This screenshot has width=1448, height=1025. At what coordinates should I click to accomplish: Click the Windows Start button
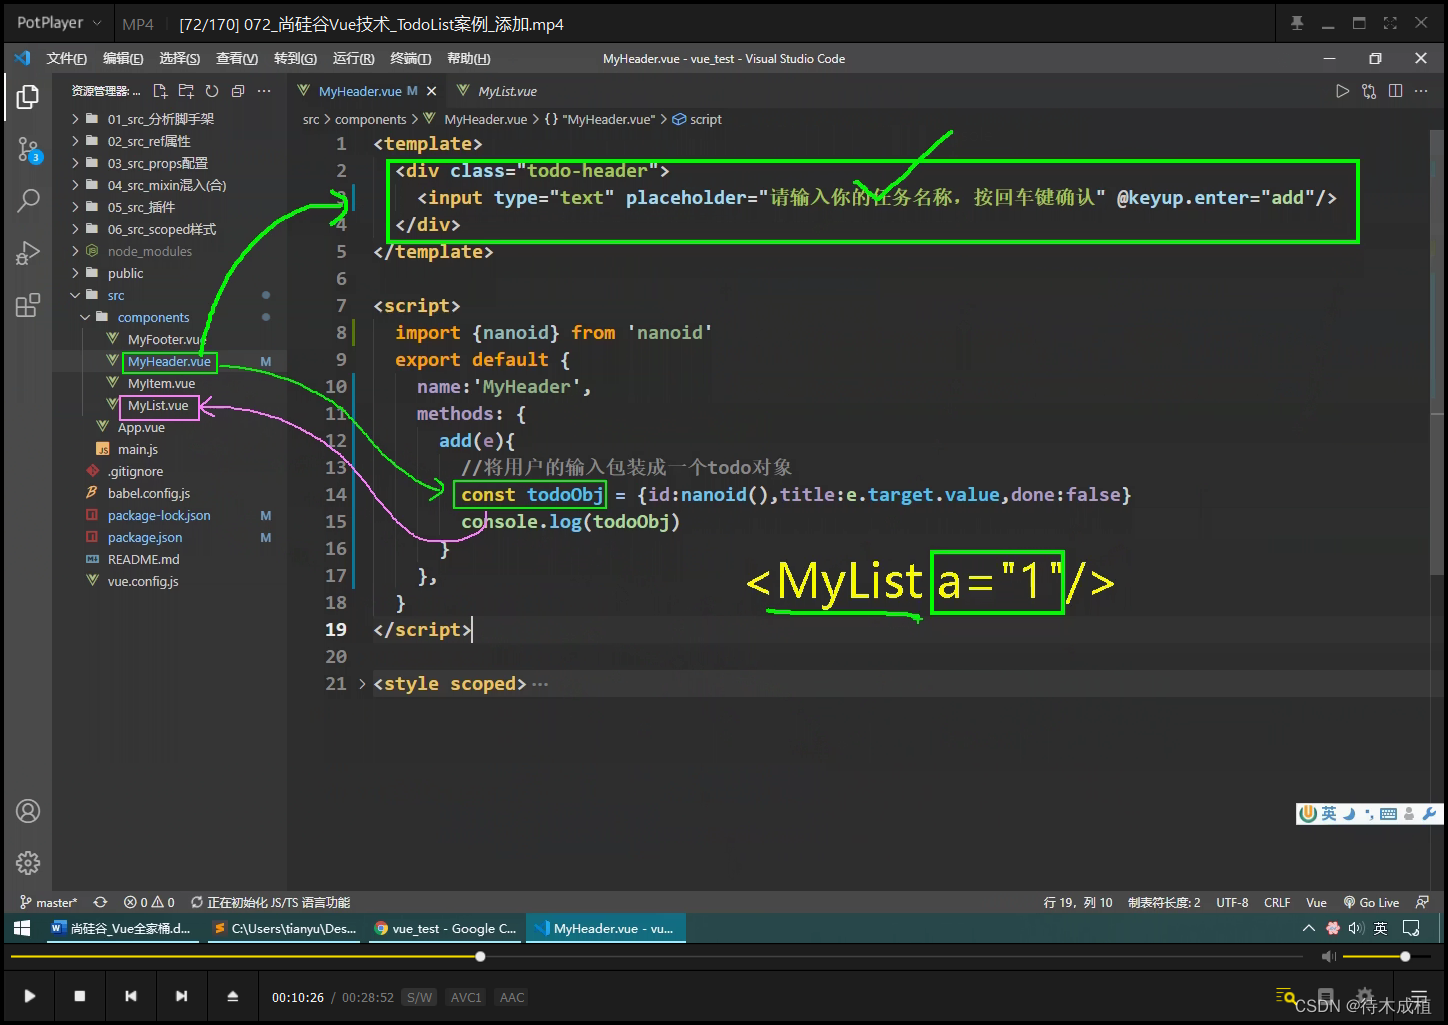pos(21,928)
